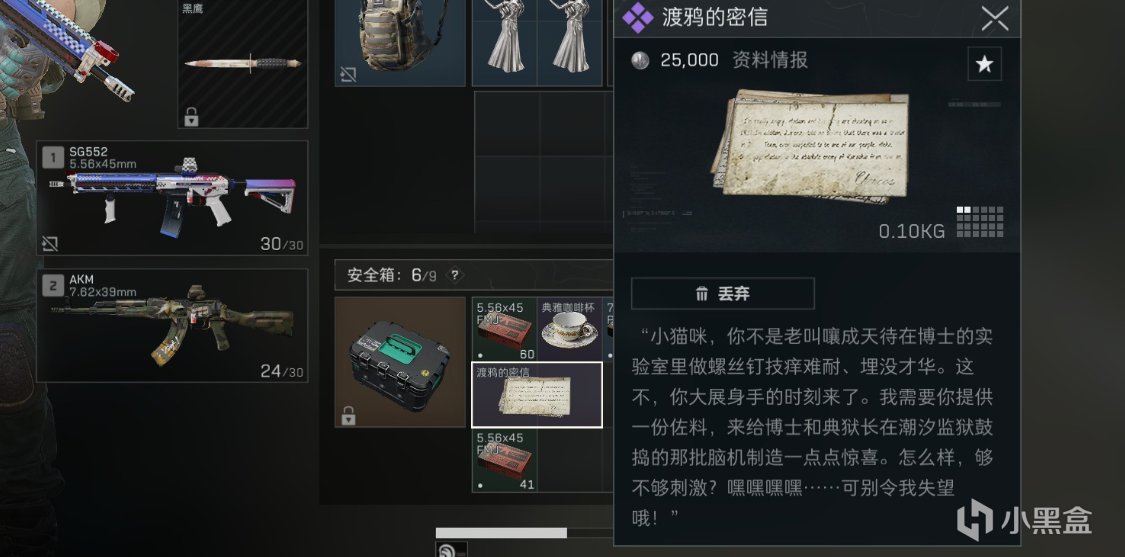Screen dimensions: 1125x557
Task: Click the 黑鹰 knife melee slot
Action: 243,63
